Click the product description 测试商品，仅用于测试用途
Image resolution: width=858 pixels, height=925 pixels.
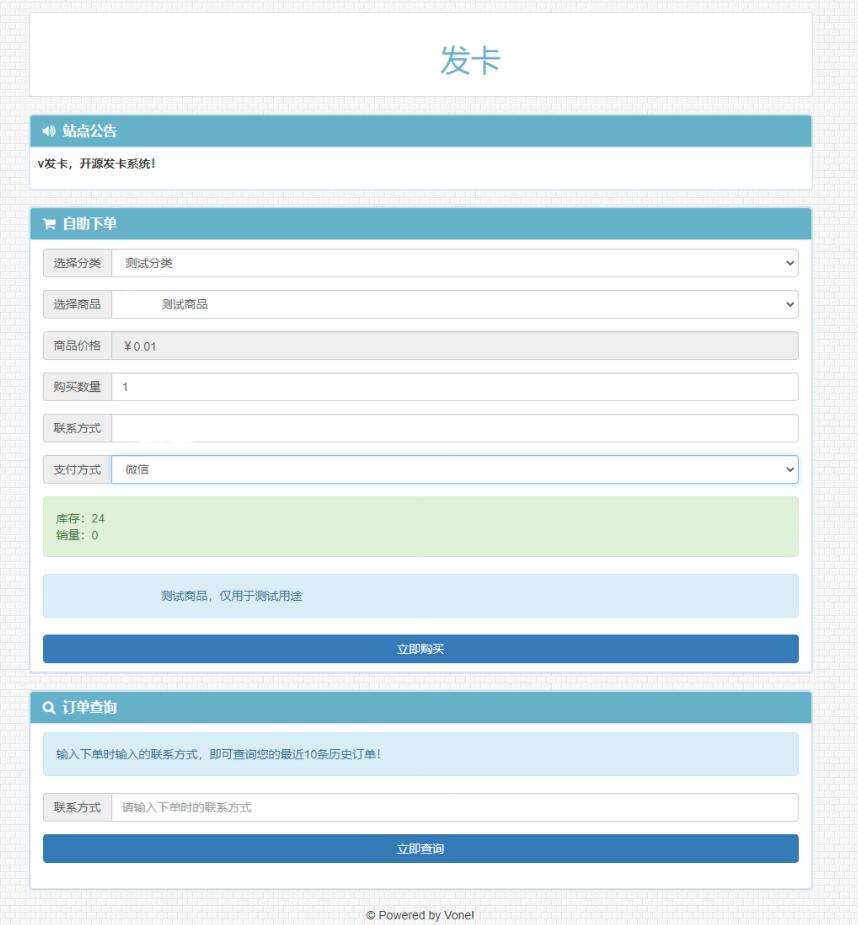pyautogui.click(x=419, y=596)
